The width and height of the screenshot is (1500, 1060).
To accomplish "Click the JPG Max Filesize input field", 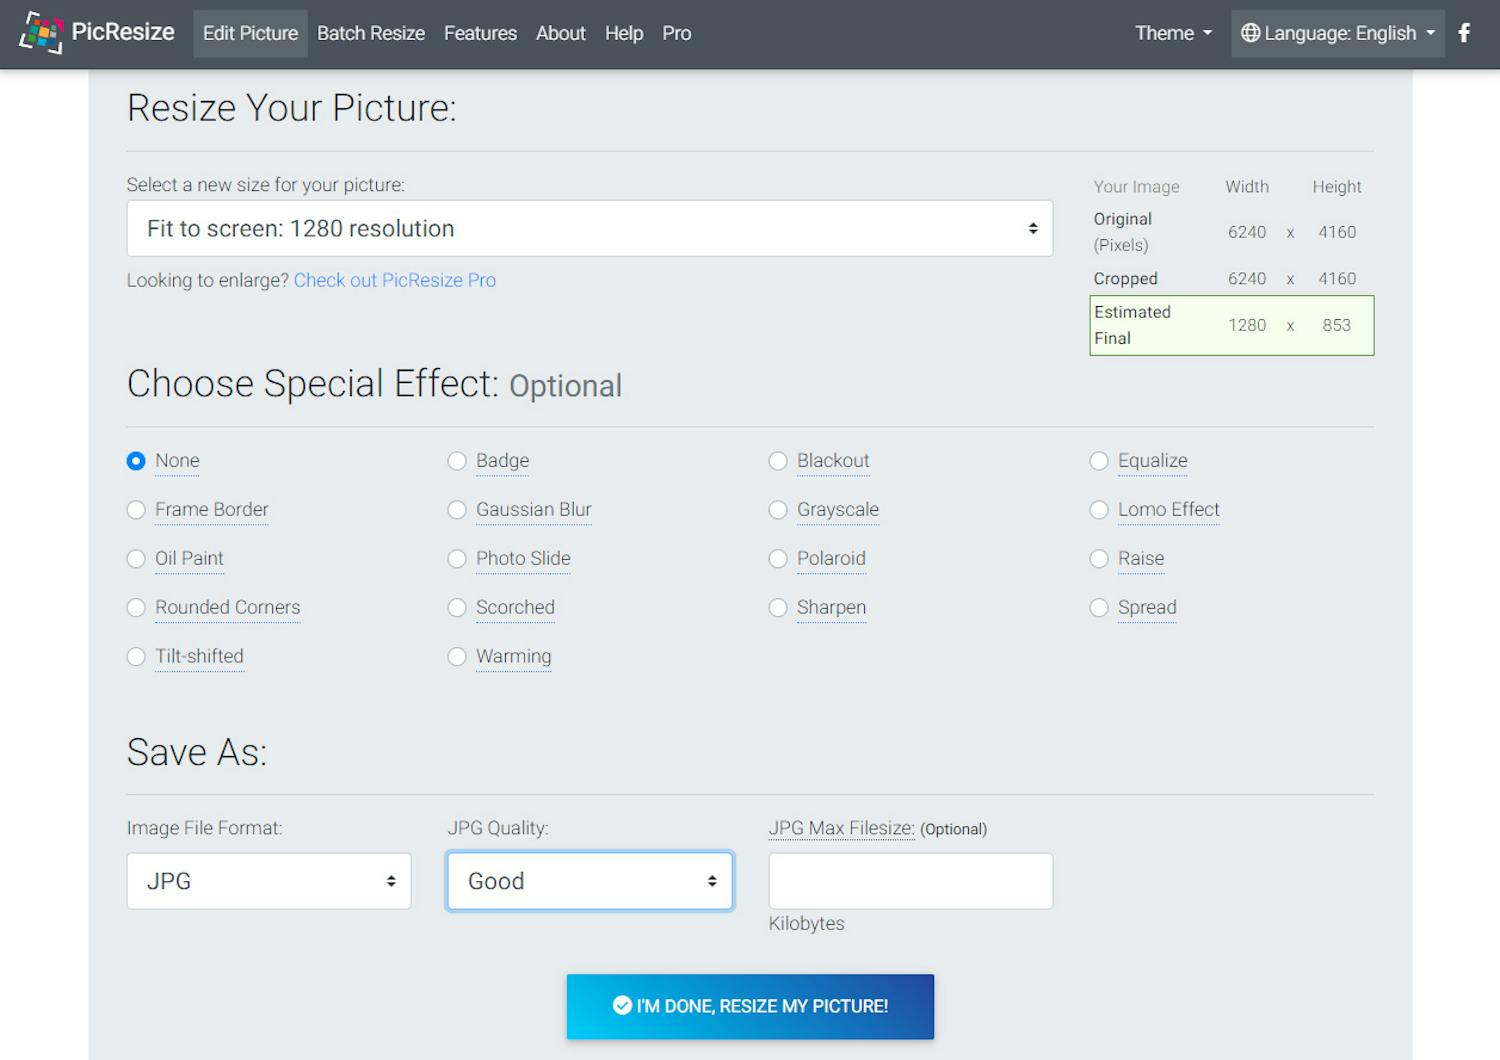I will click(910, 881).
